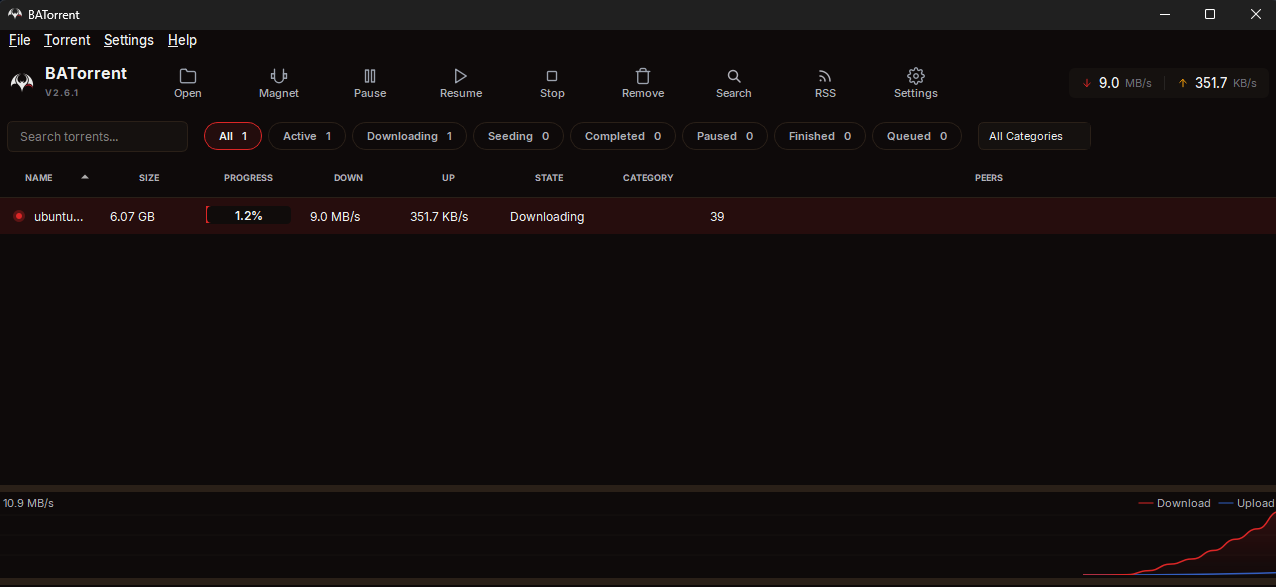Sort by the STATE column header

click(x=549, y=178)
